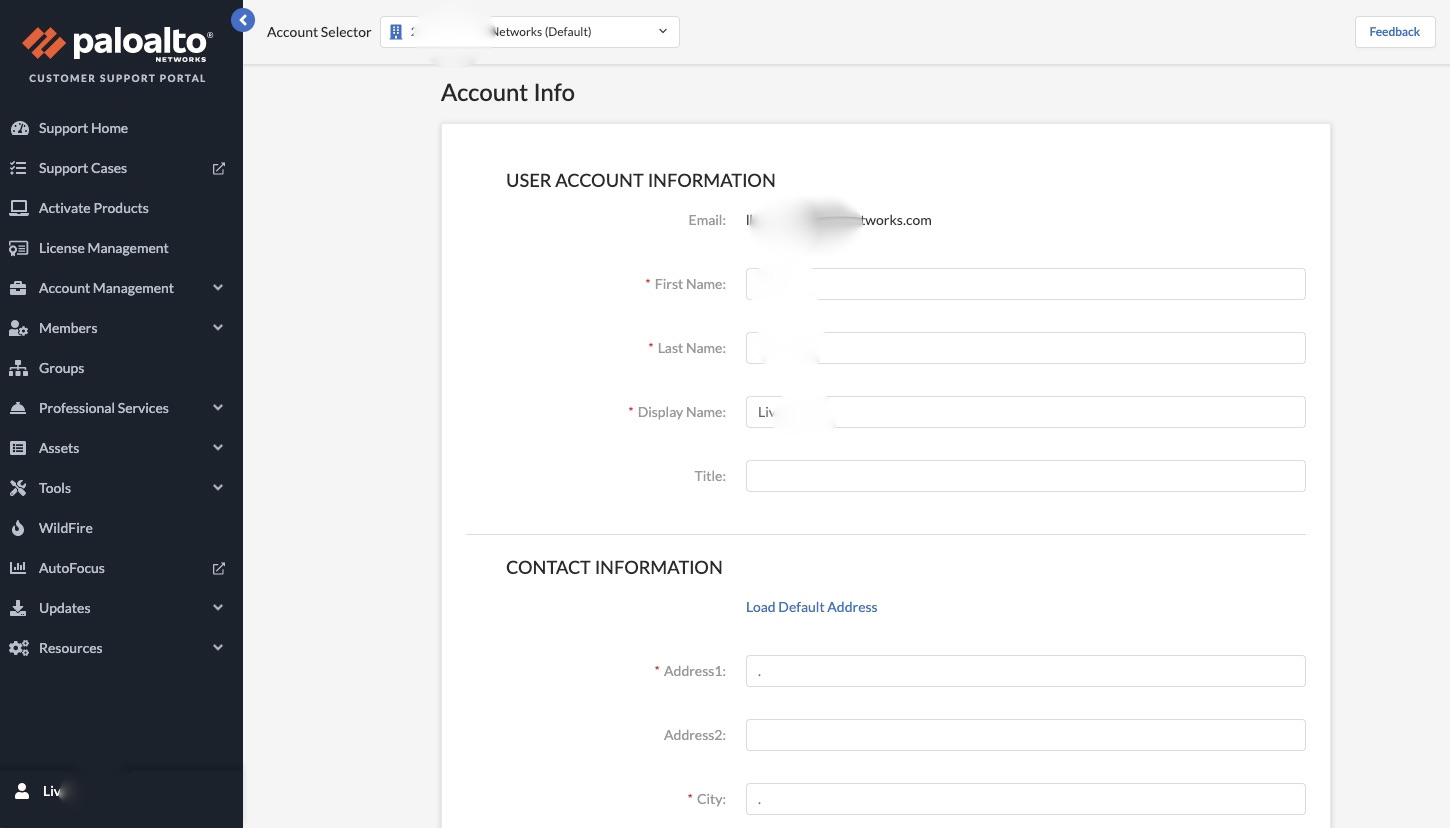The width and height of the screenshot is (1450, 828).
Task: Click the Activate Products laptop icon
Action: (18, 208)
